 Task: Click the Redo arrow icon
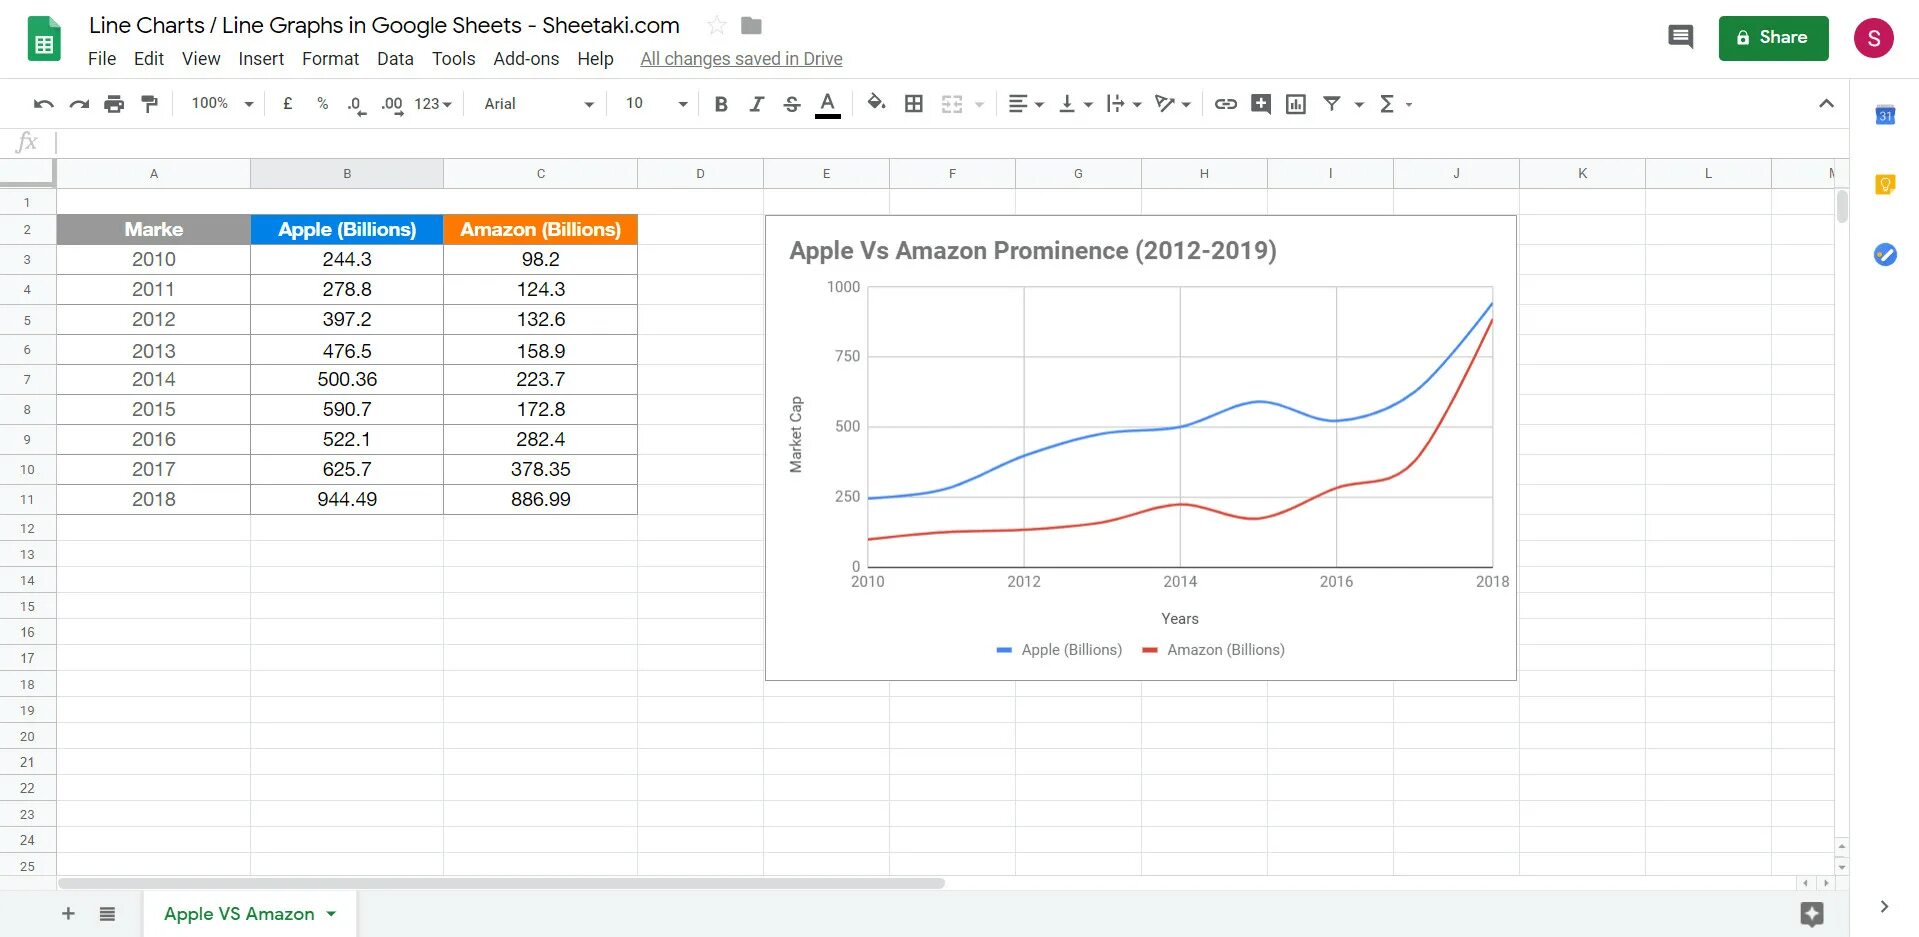pyautogui.click(x=79, y=104)
